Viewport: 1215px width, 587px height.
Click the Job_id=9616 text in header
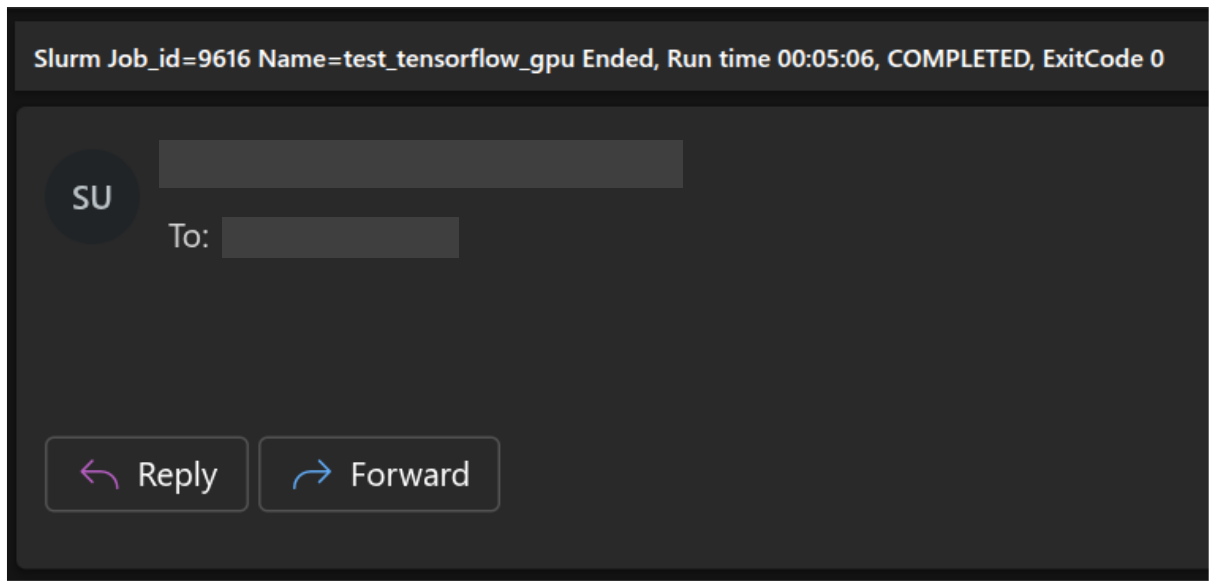[172, 59]
